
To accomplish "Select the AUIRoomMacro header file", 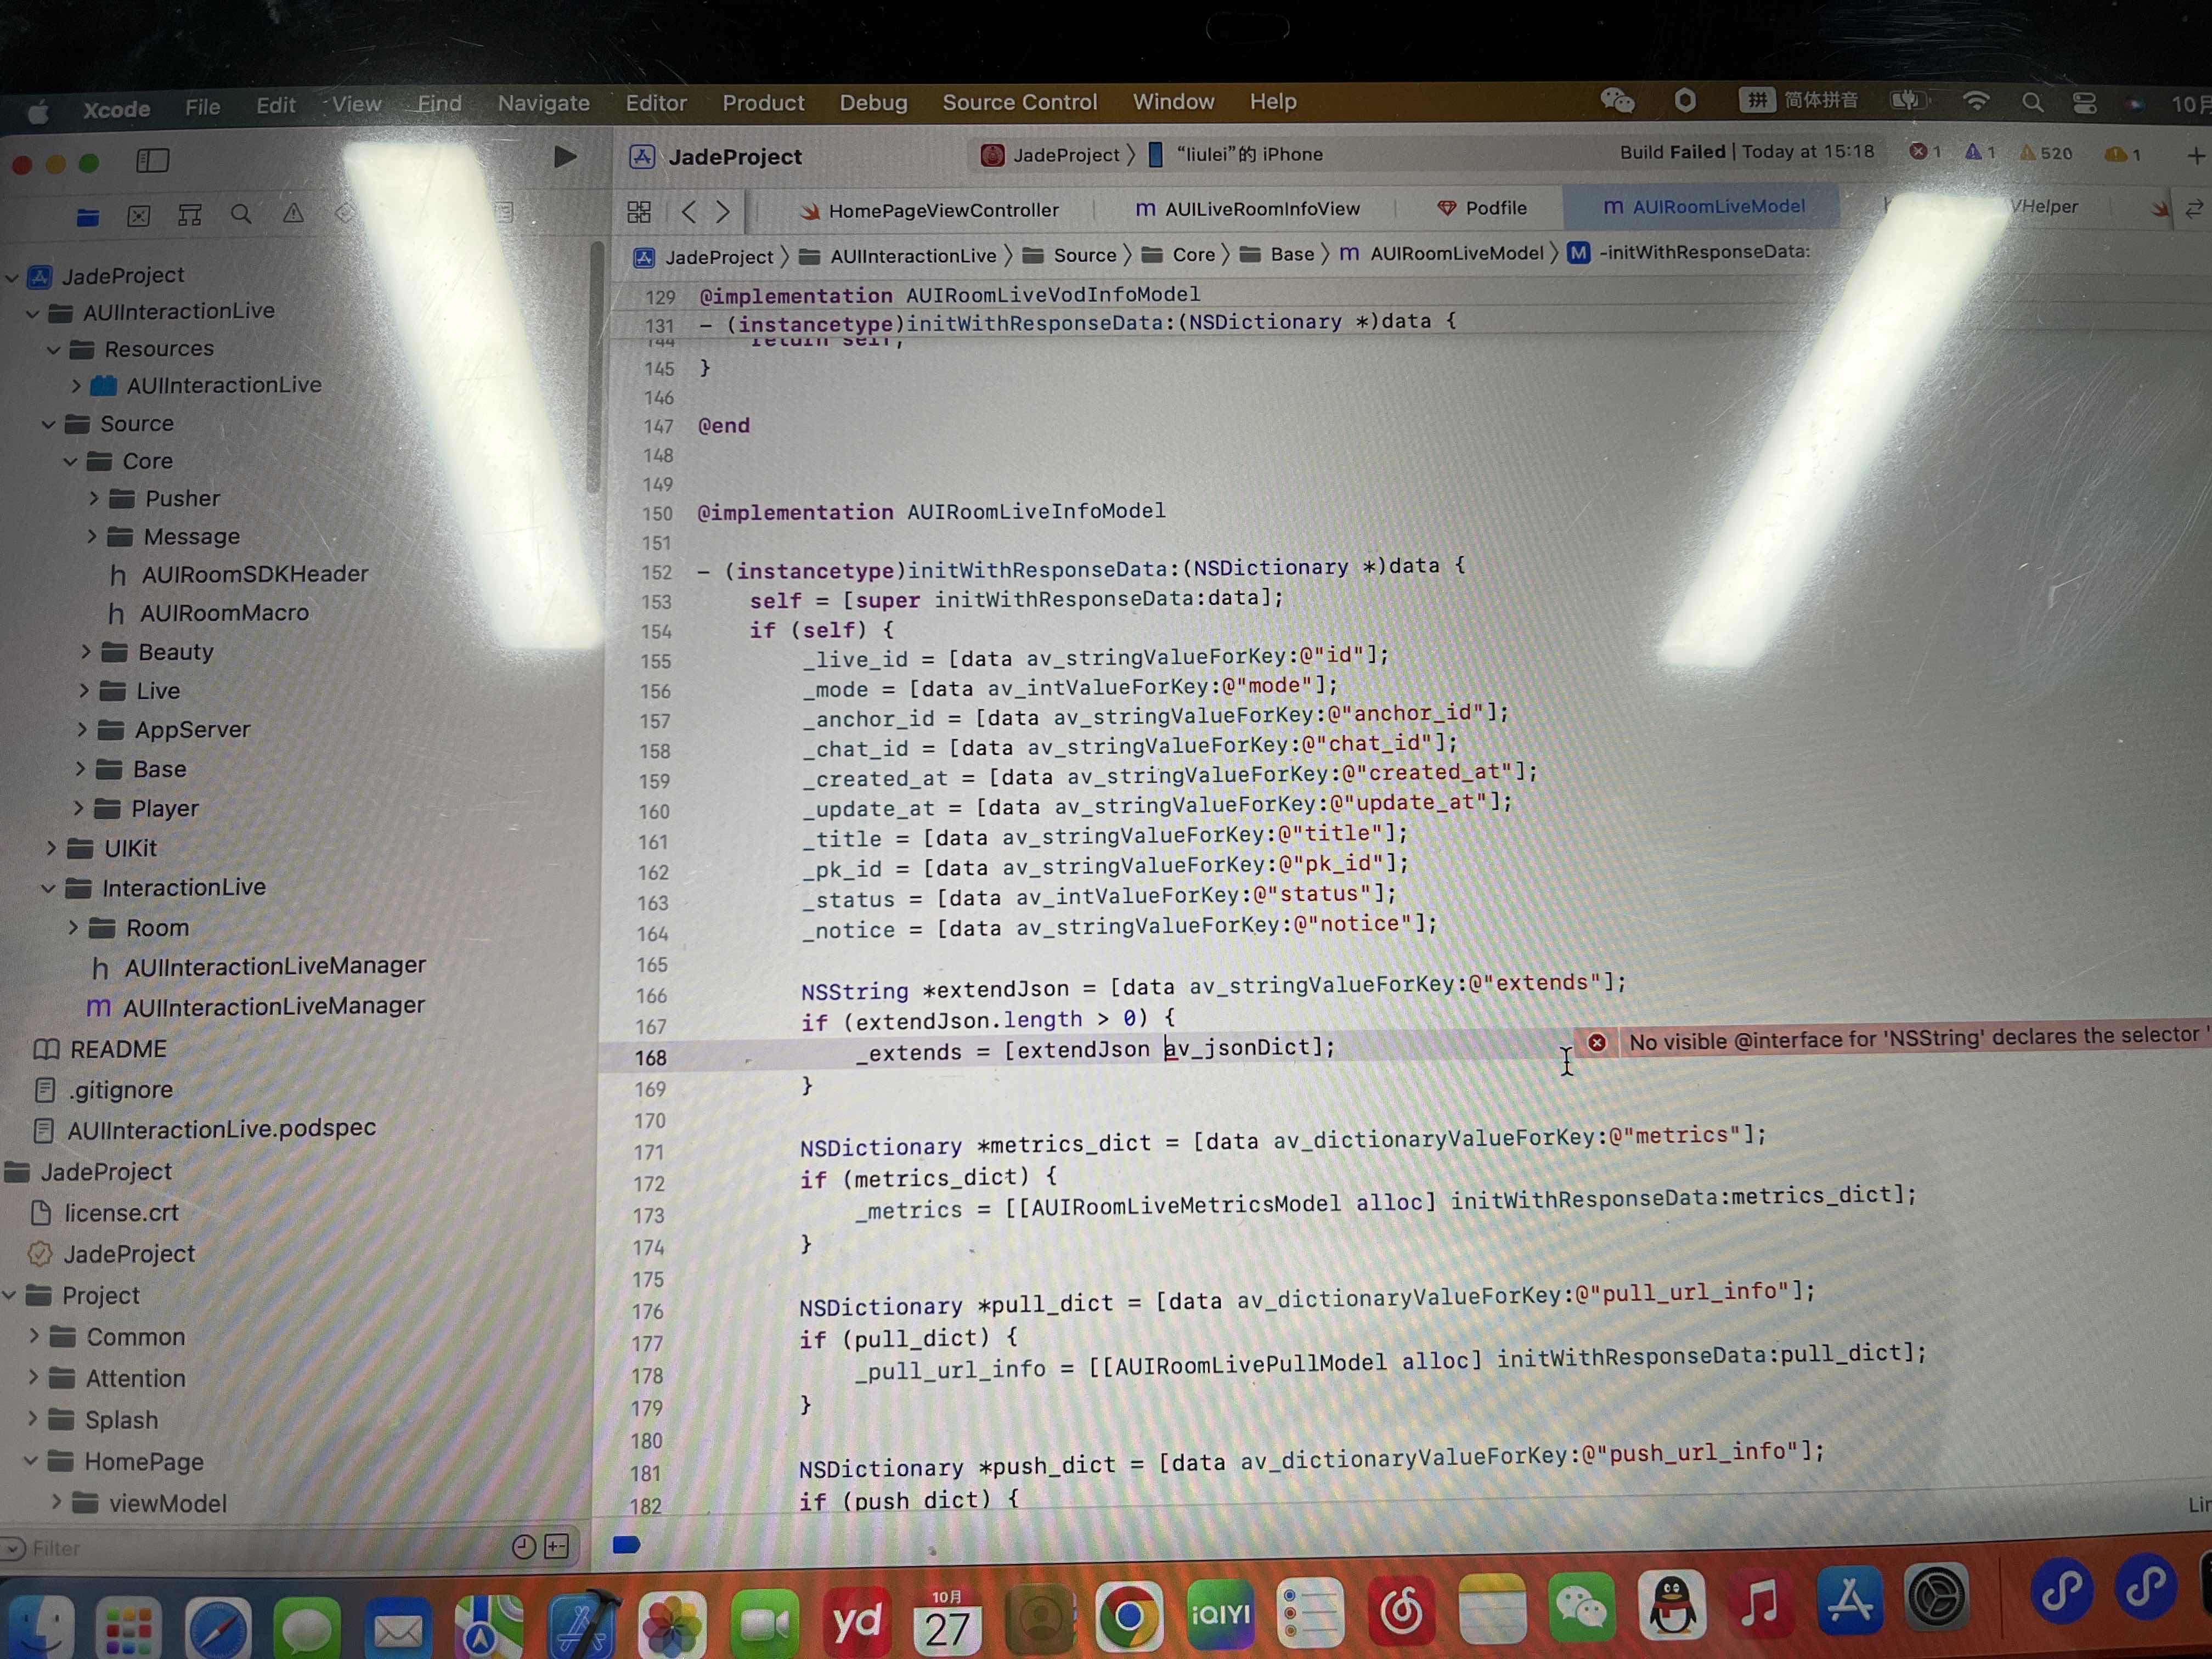I will [x=208, y=613].
